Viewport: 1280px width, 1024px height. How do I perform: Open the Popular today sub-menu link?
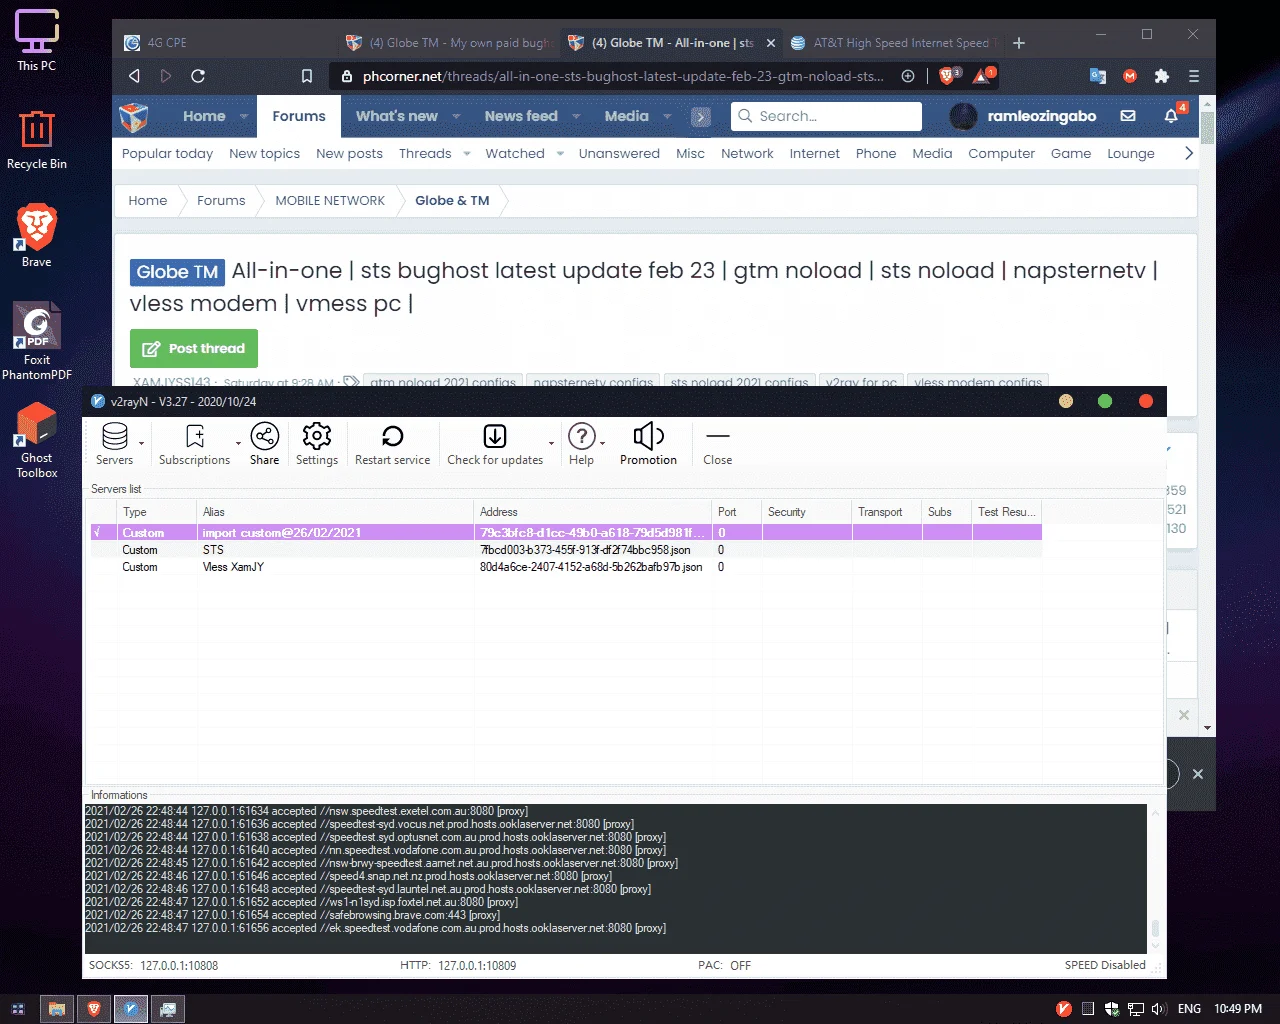pos(167,153)
